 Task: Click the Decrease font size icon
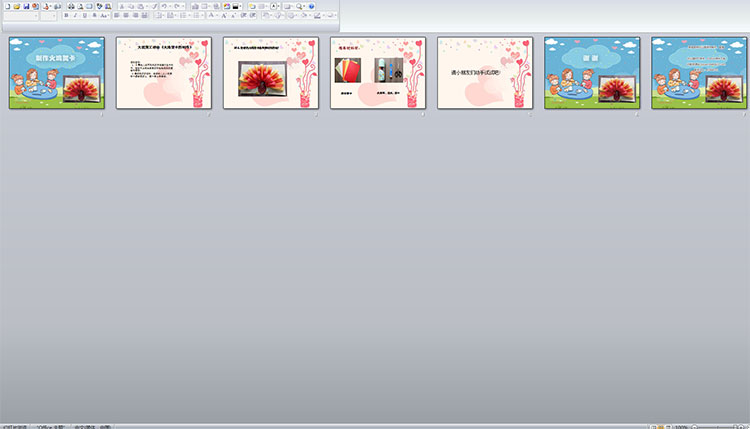(233, 16)
